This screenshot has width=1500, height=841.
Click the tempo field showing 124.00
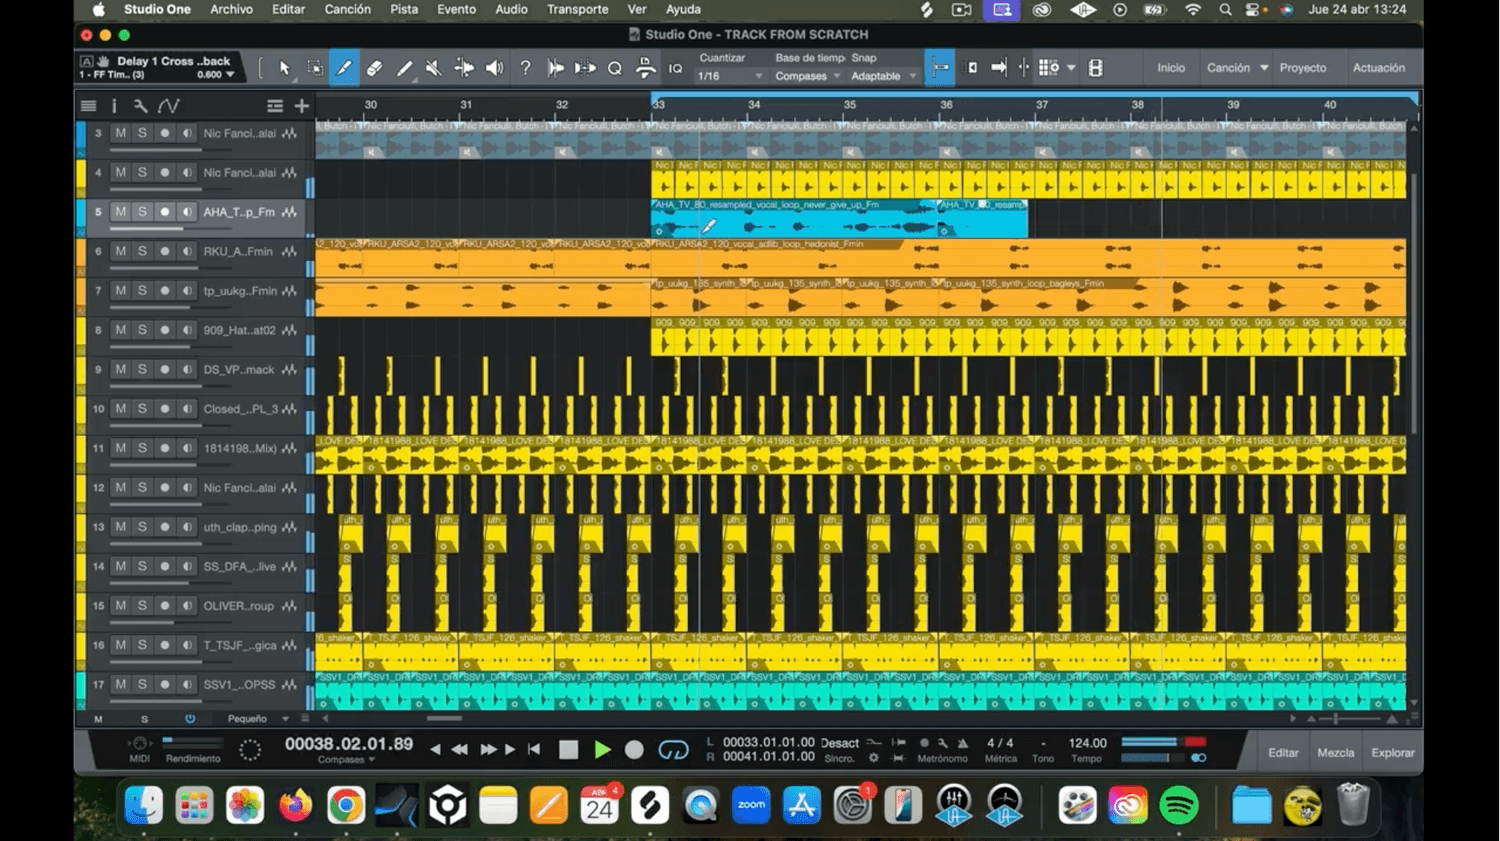coord(1087,743)
